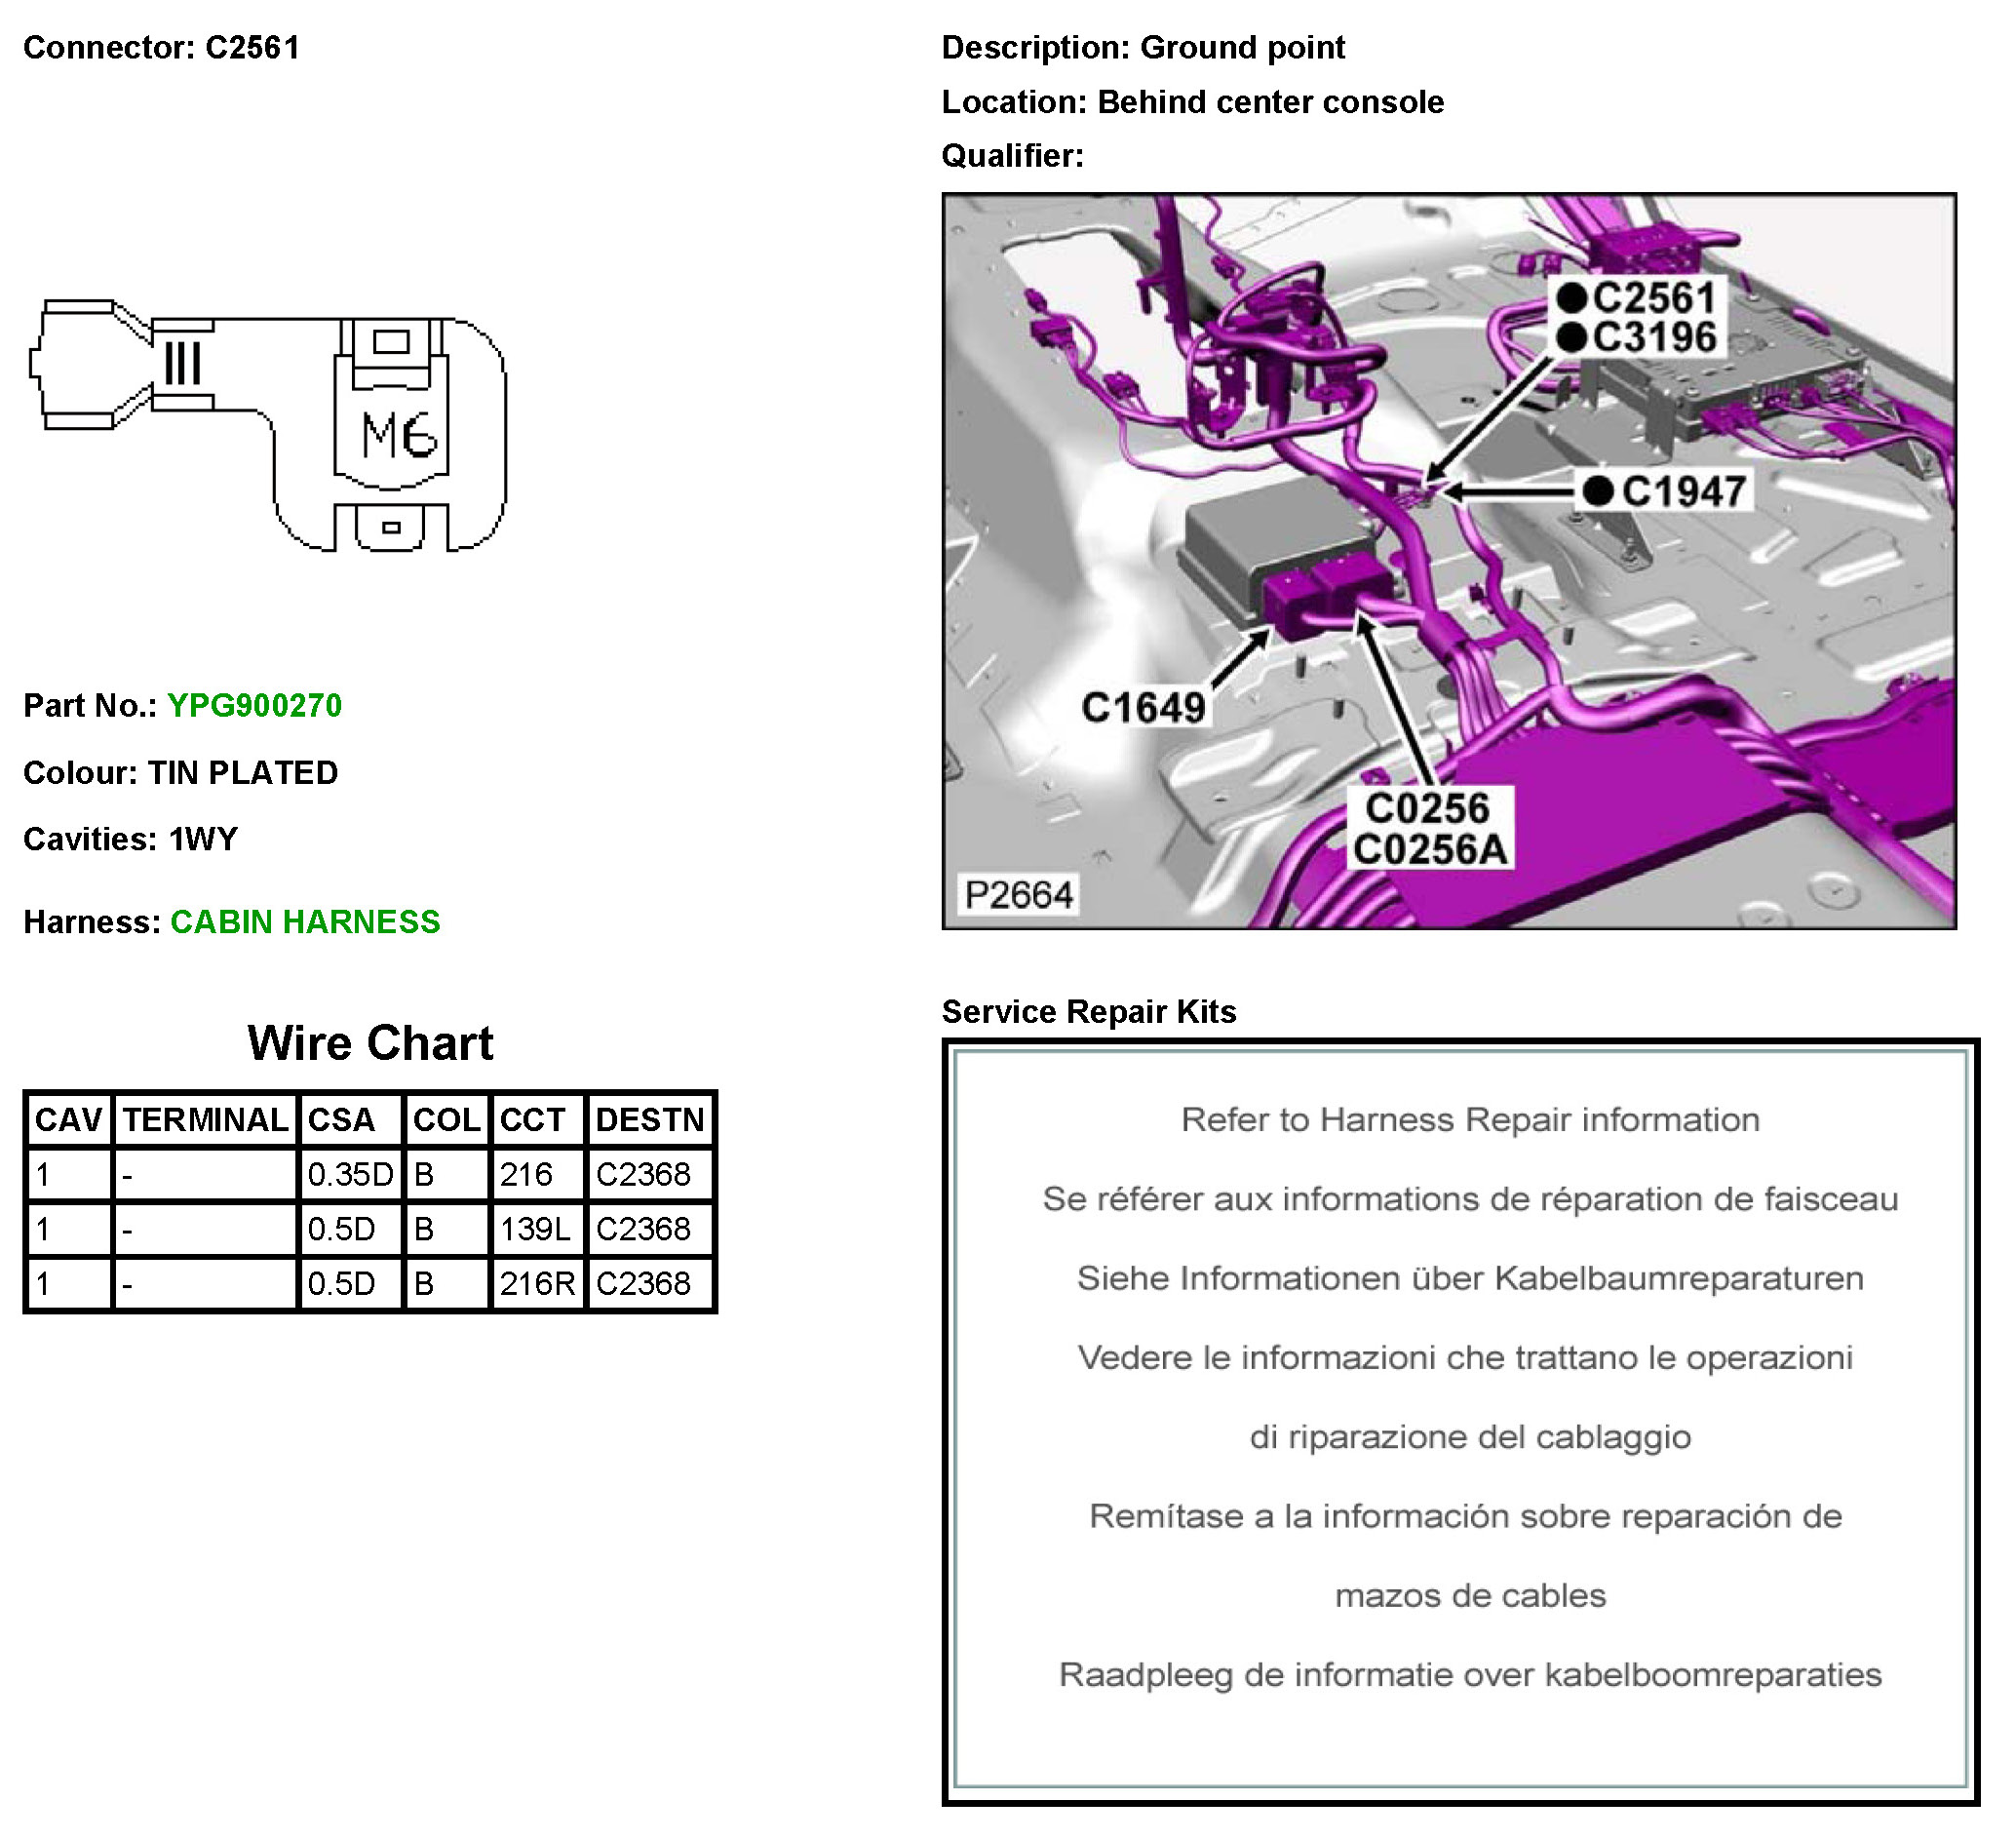The image size is (2016, 1840).
Task: Click the C0256A connector label
Action: [x=1429, y=850]
